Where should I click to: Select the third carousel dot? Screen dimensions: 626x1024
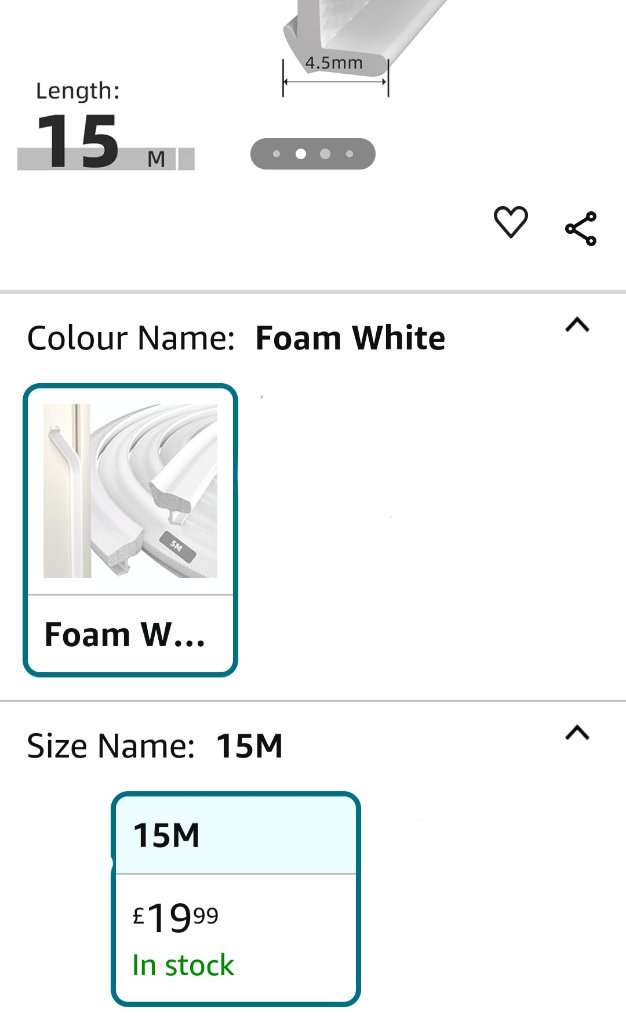click(324, 154)
